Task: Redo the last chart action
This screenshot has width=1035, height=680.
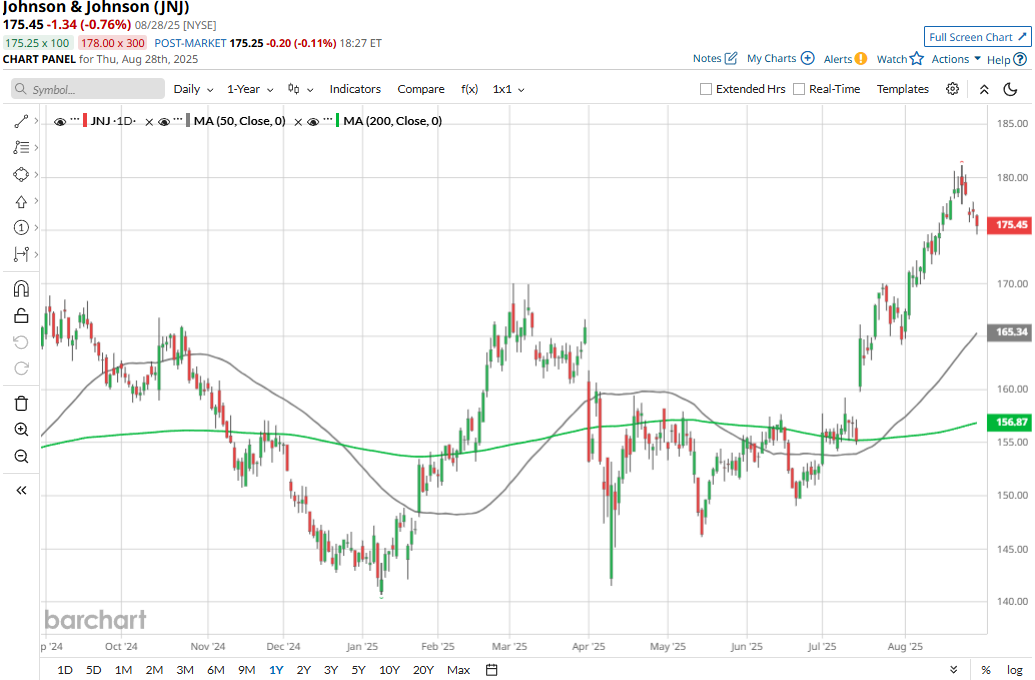Action: click(x=21, y=368)
